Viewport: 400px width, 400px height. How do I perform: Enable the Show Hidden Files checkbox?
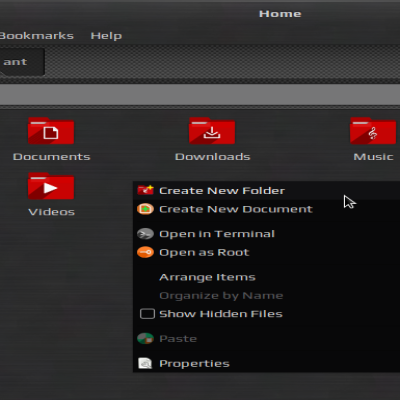click(147, 314)
